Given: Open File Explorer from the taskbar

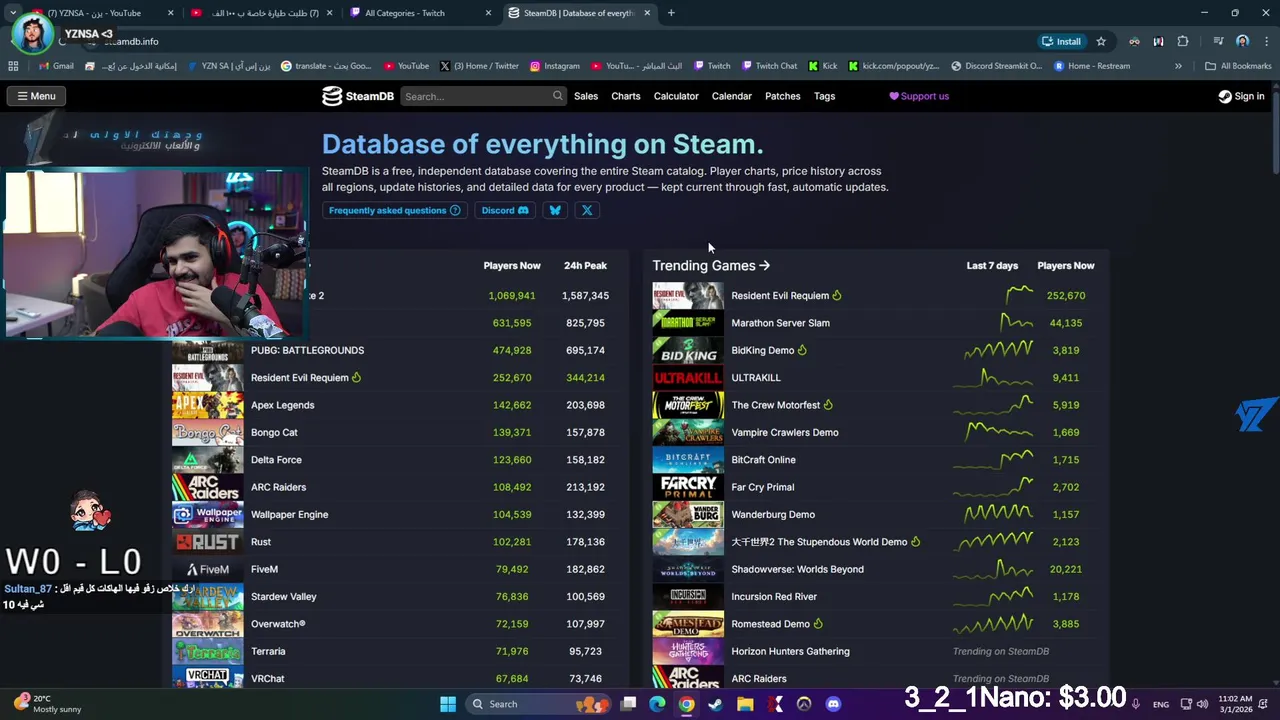Looking at the screenshot, I should (x=745, y=704).
